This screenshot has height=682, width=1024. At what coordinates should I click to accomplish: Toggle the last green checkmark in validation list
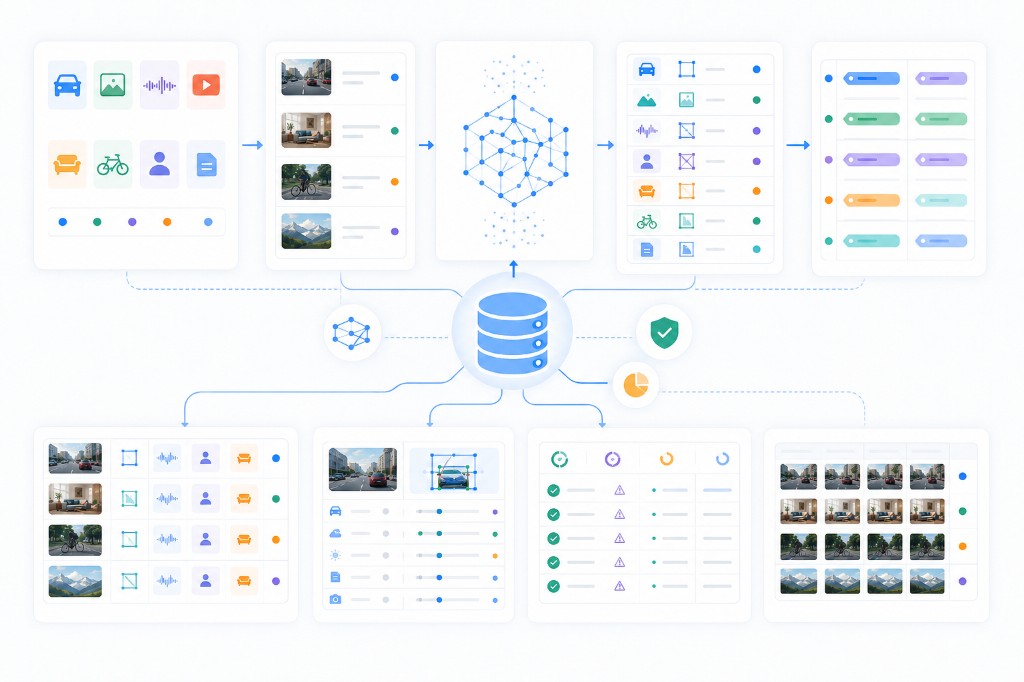tap(553, 586)
